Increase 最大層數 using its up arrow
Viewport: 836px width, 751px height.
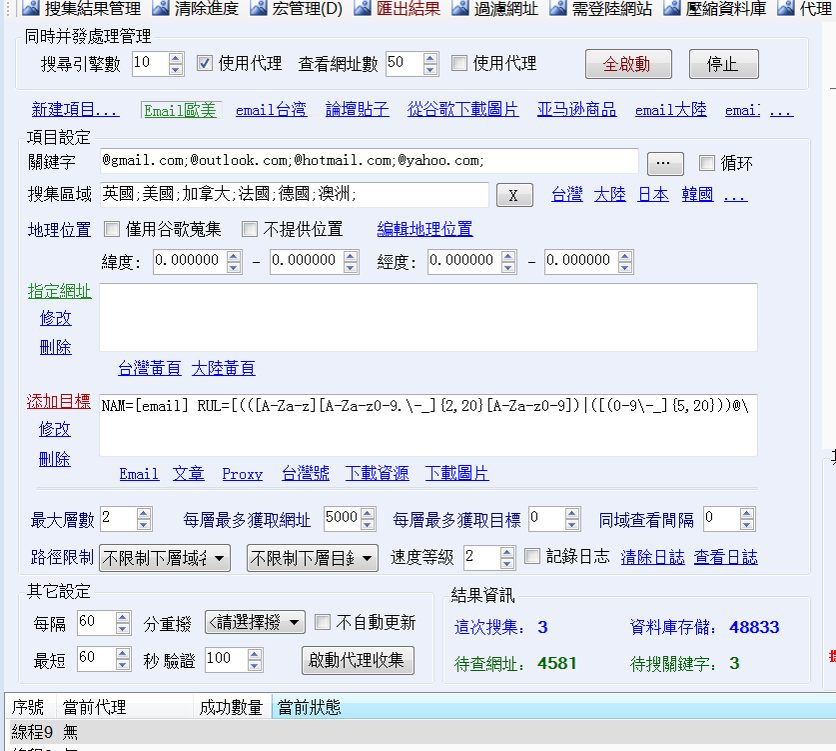click(144, 514)
